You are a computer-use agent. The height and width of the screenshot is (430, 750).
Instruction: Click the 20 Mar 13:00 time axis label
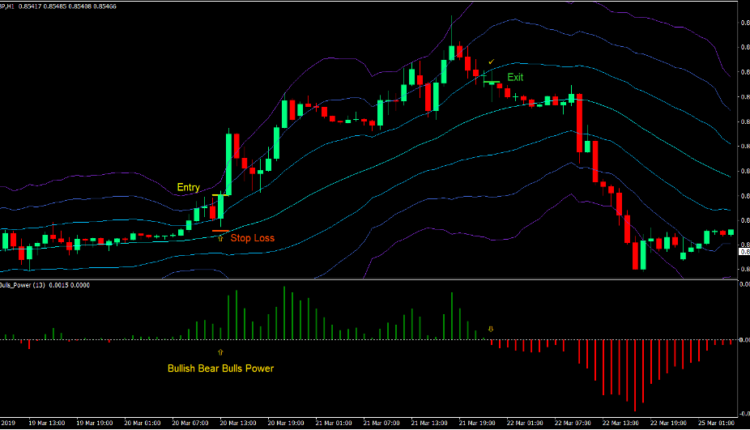[236, 423]
